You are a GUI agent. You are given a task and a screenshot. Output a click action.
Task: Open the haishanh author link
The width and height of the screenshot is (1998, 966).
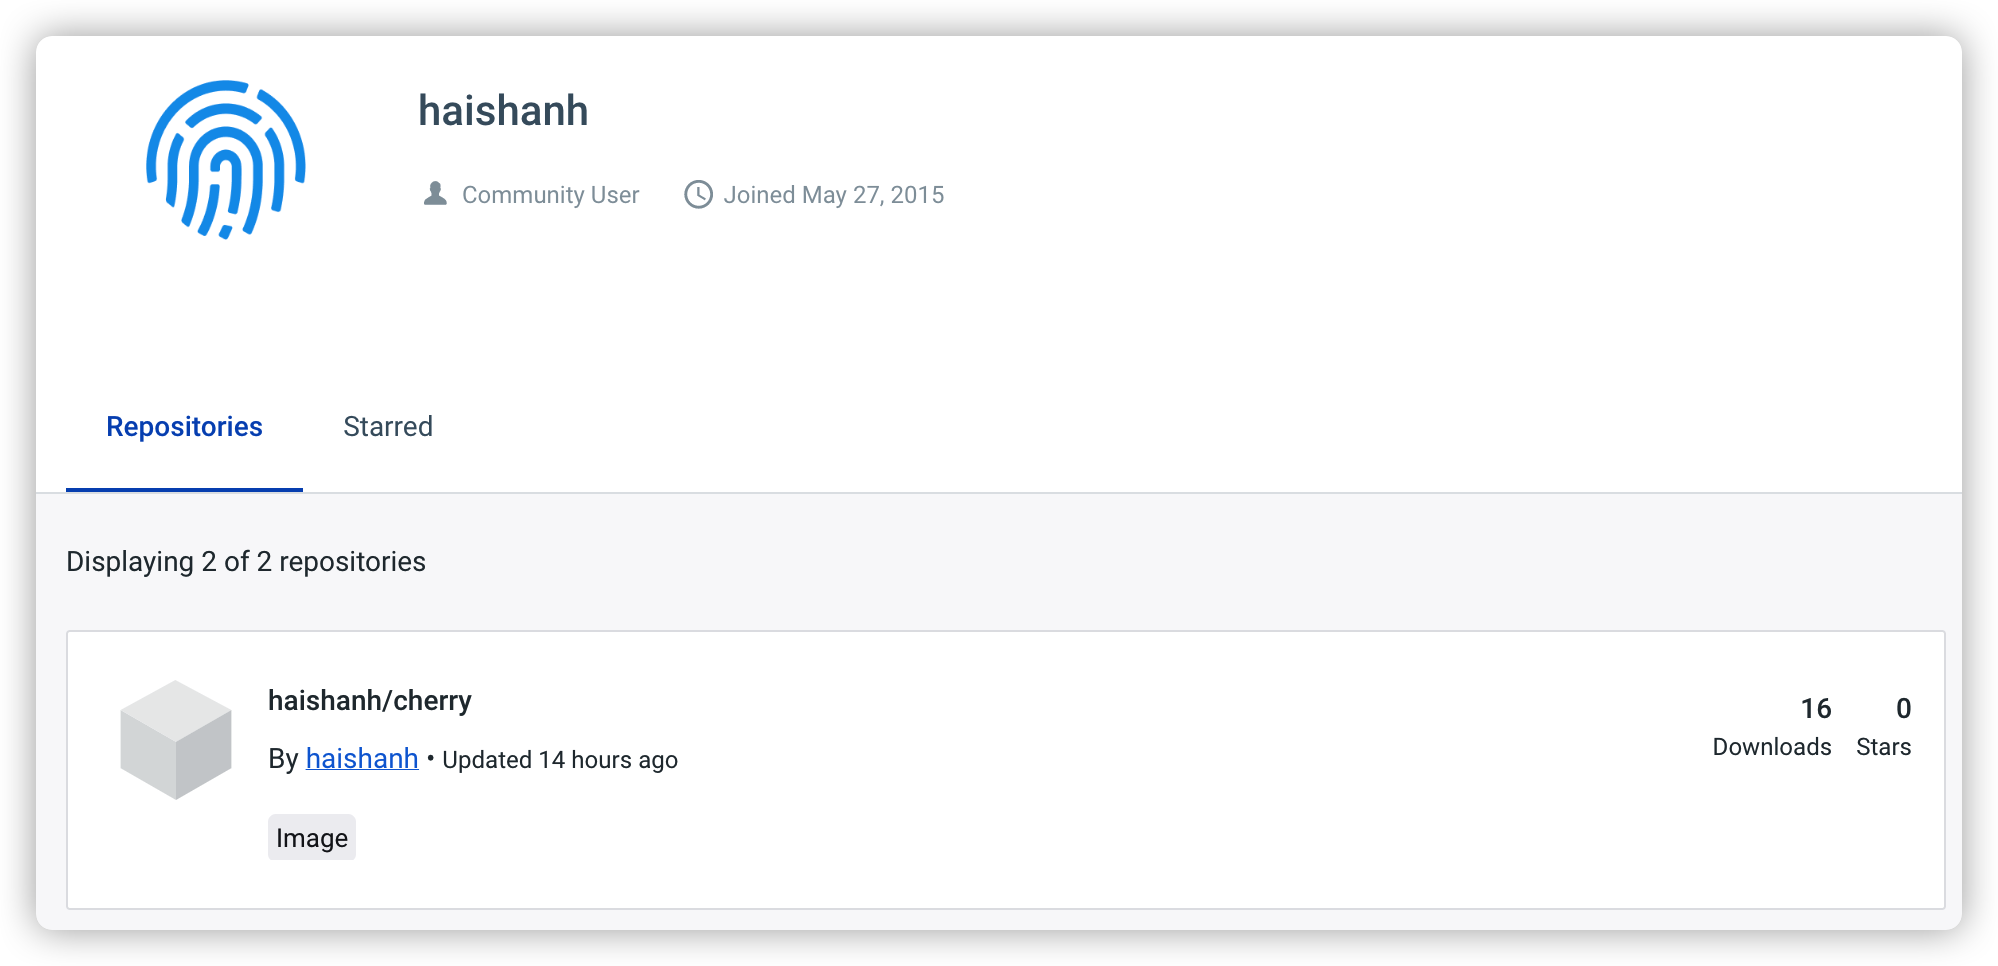click(x=362, y=759)
